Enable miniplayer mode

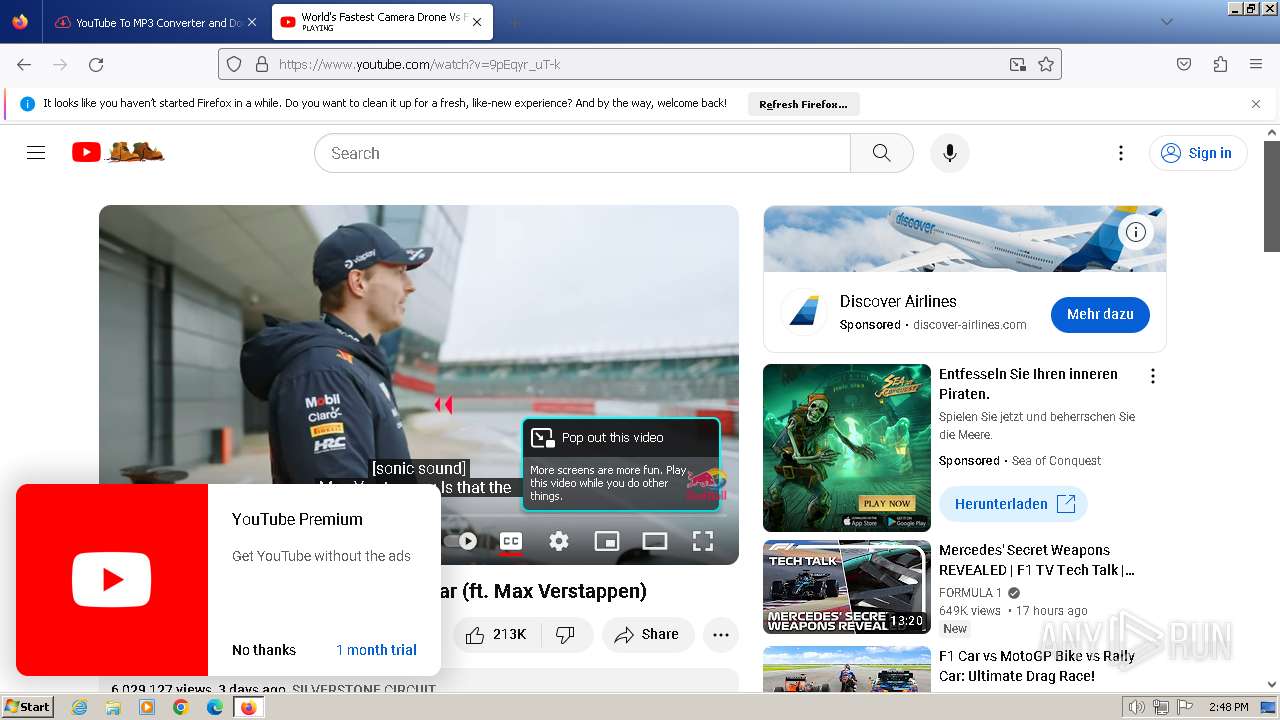607,541
